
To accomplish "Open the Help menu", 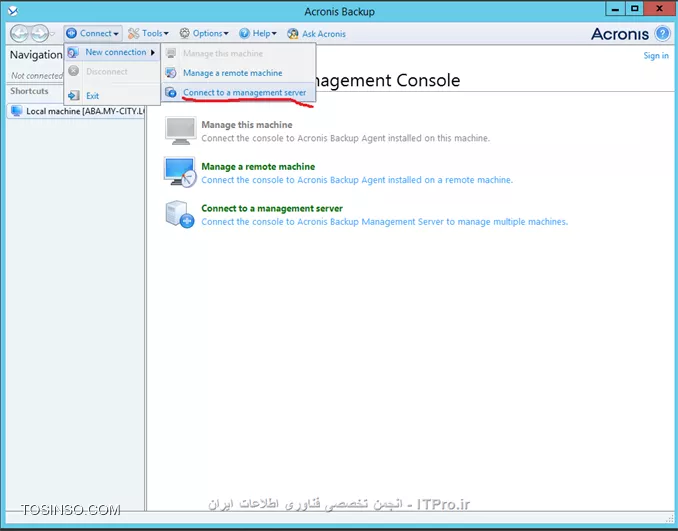I will tap(258, 33).
